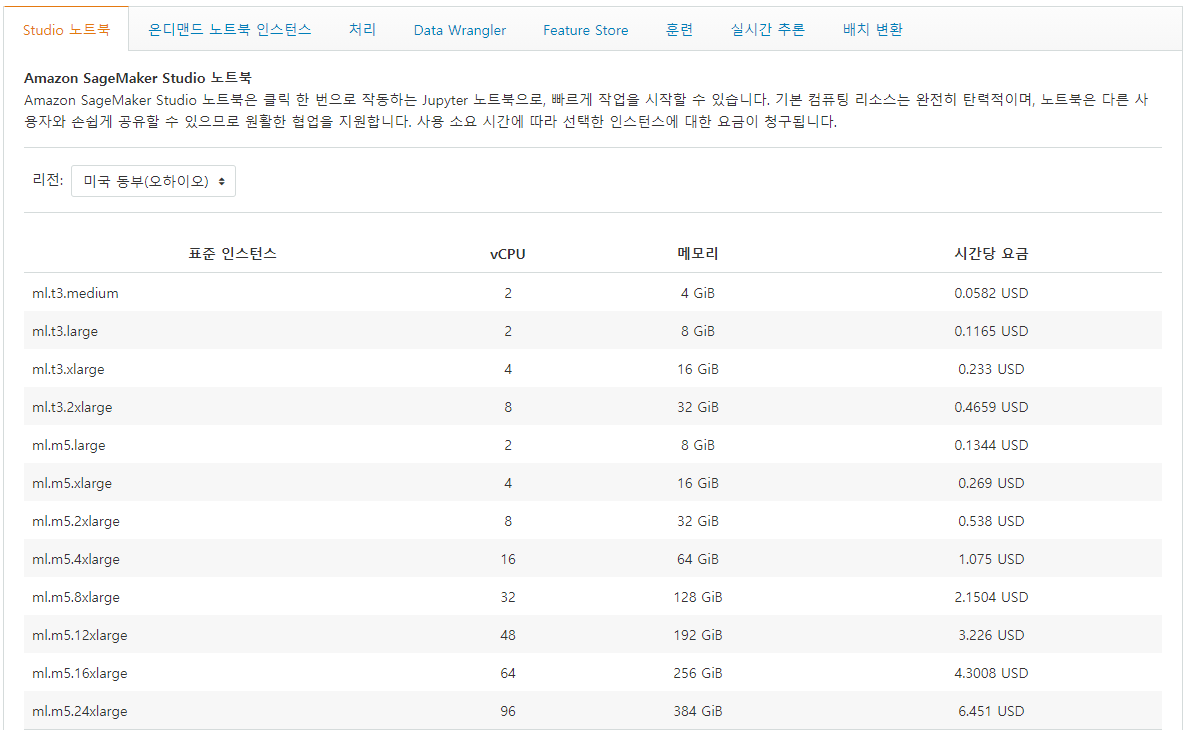Viewport: 1189px width, 730px height.
Task: Select the ml.t3.2xlarge instance name
Action: 72,407
